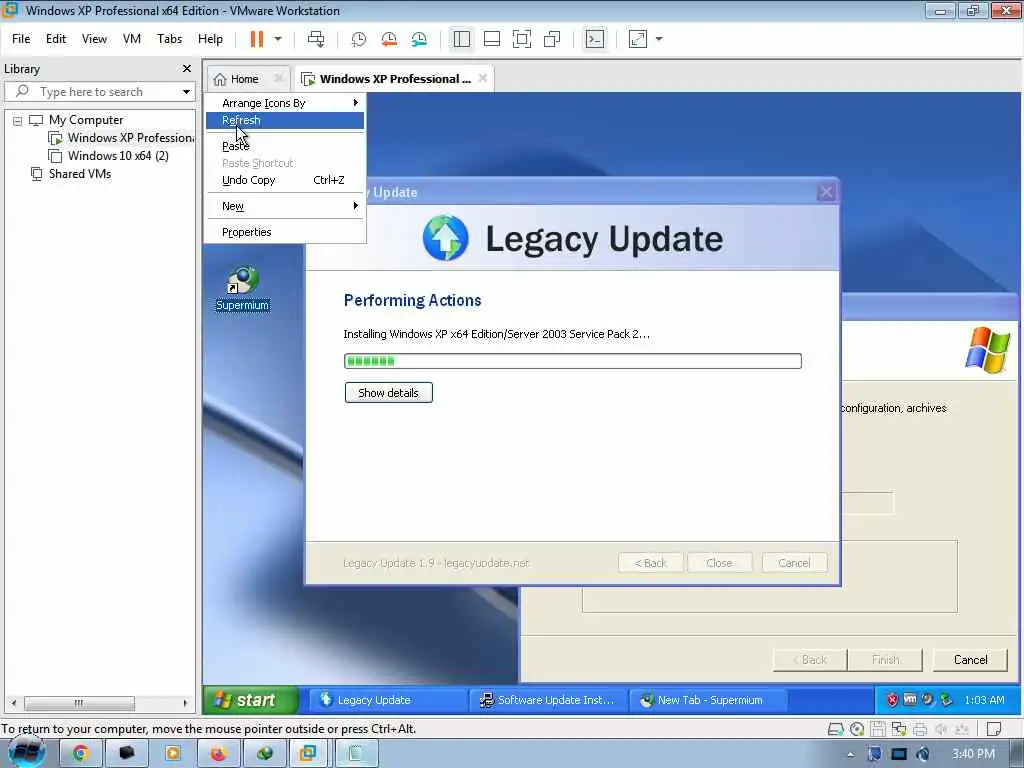Click the network adapter status icon
Image resolution: width=1024 pixels, height=768 pixels.
899,729
